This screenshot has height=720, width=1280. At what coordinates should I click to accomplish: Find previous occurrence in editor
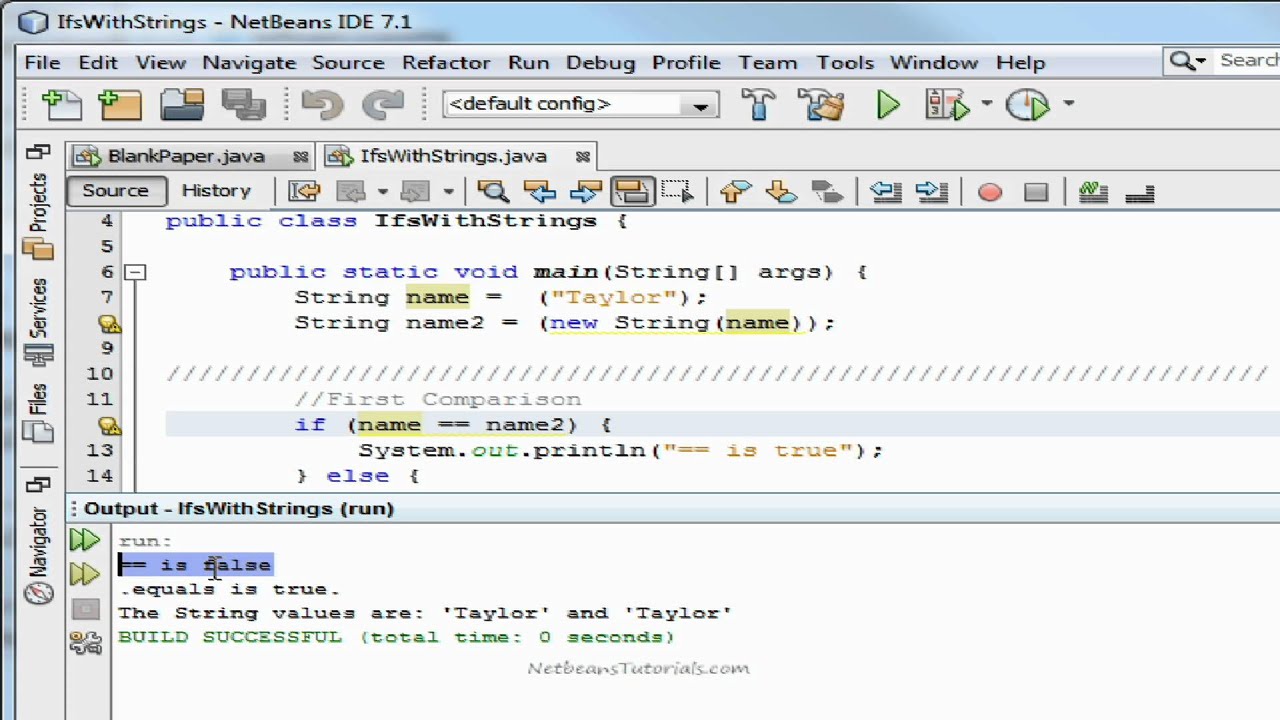[x=540, y=191]
